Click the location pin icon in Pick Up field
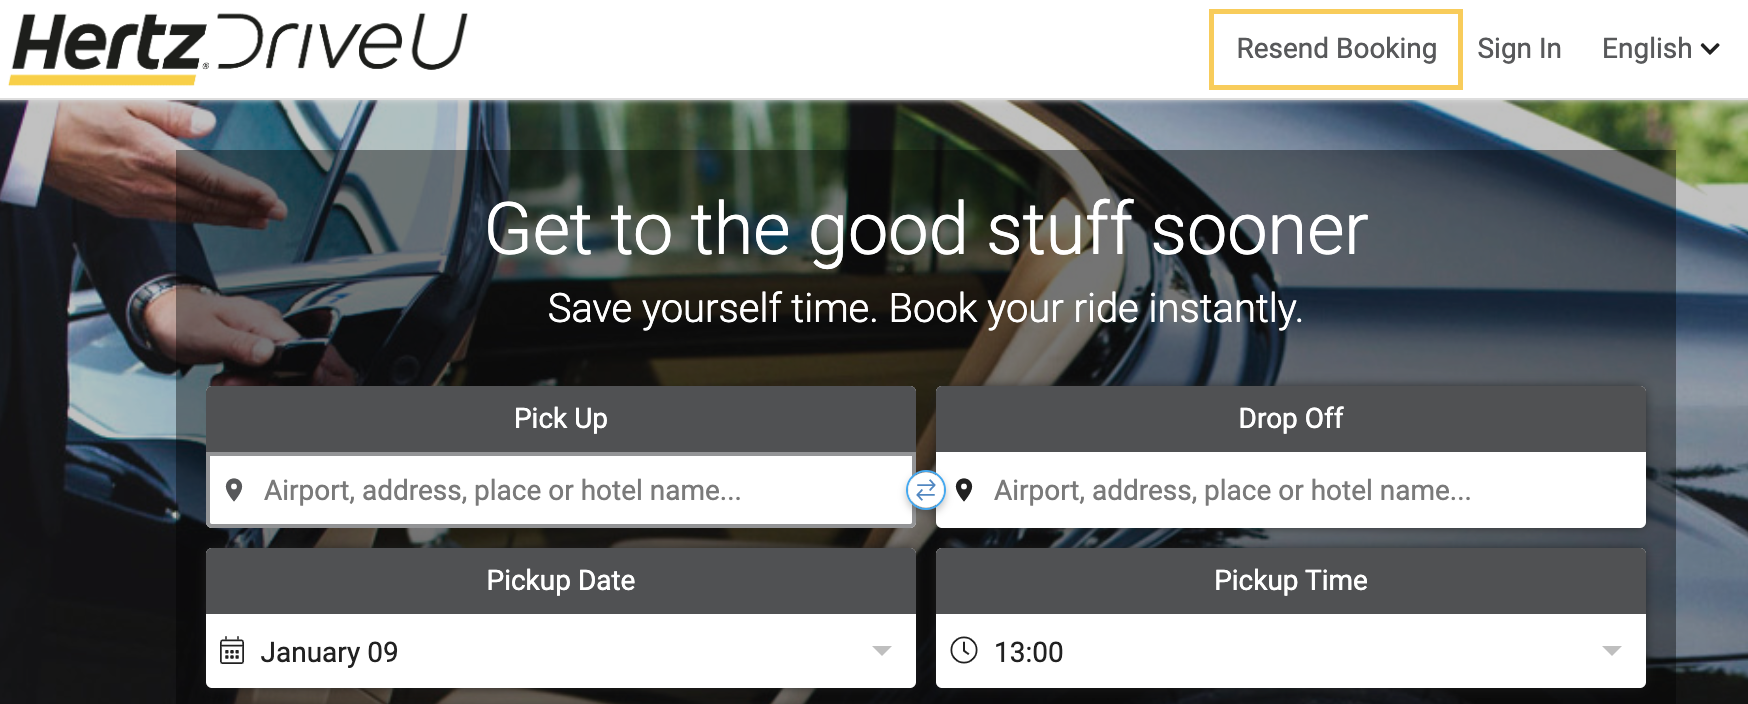 (x=236, y=490)
